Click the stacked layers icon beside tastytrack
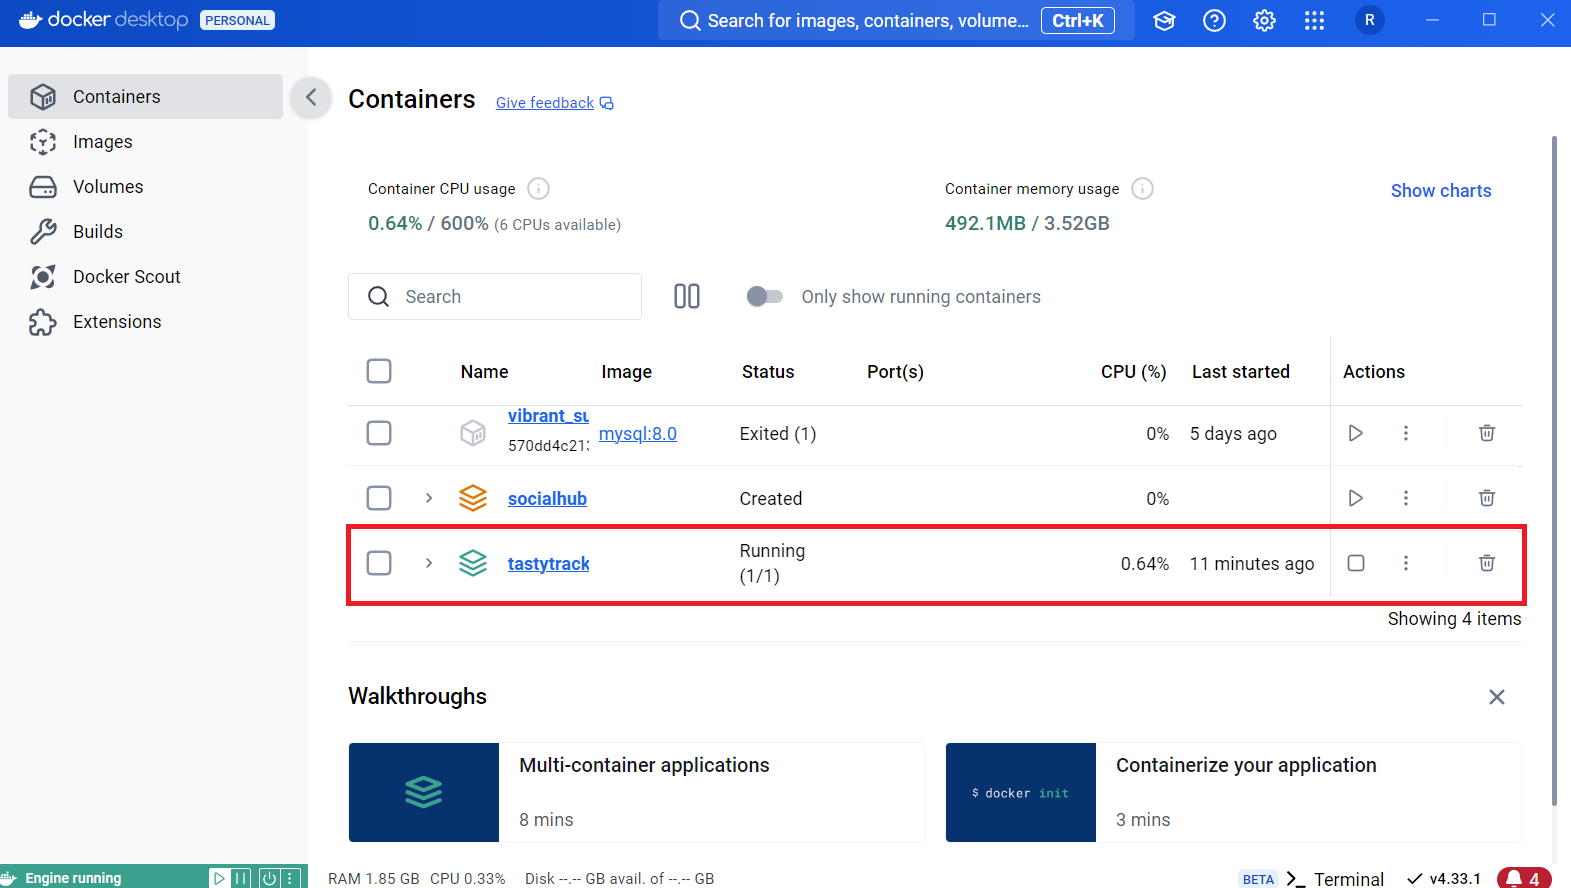This screenshot has height=888, width=1571. pyautogui.click(x=473, y=563)
